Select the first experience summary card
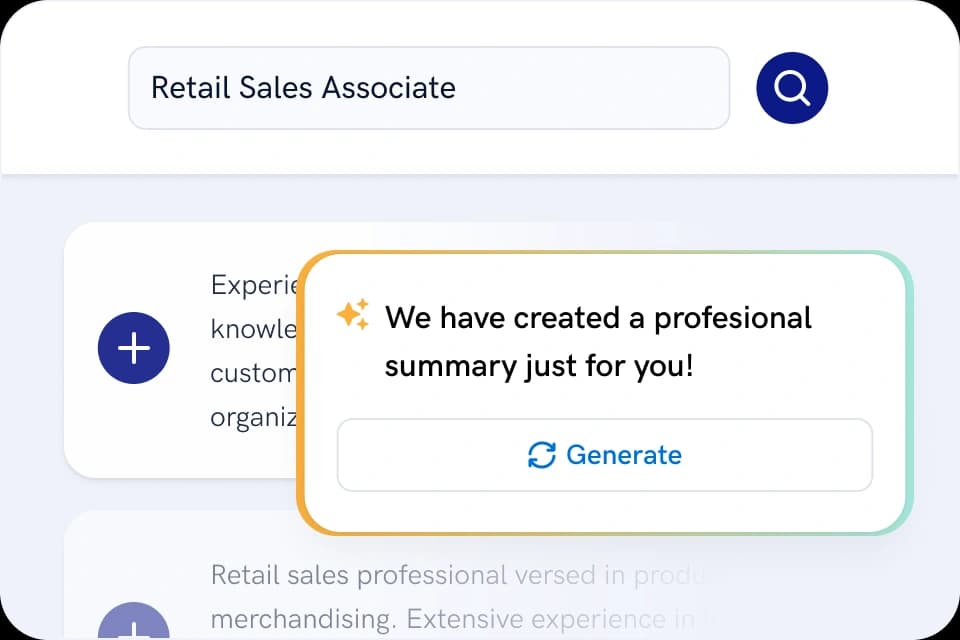Screen dimensions: 960x640 pyautogui.click(x=180, y=348)
